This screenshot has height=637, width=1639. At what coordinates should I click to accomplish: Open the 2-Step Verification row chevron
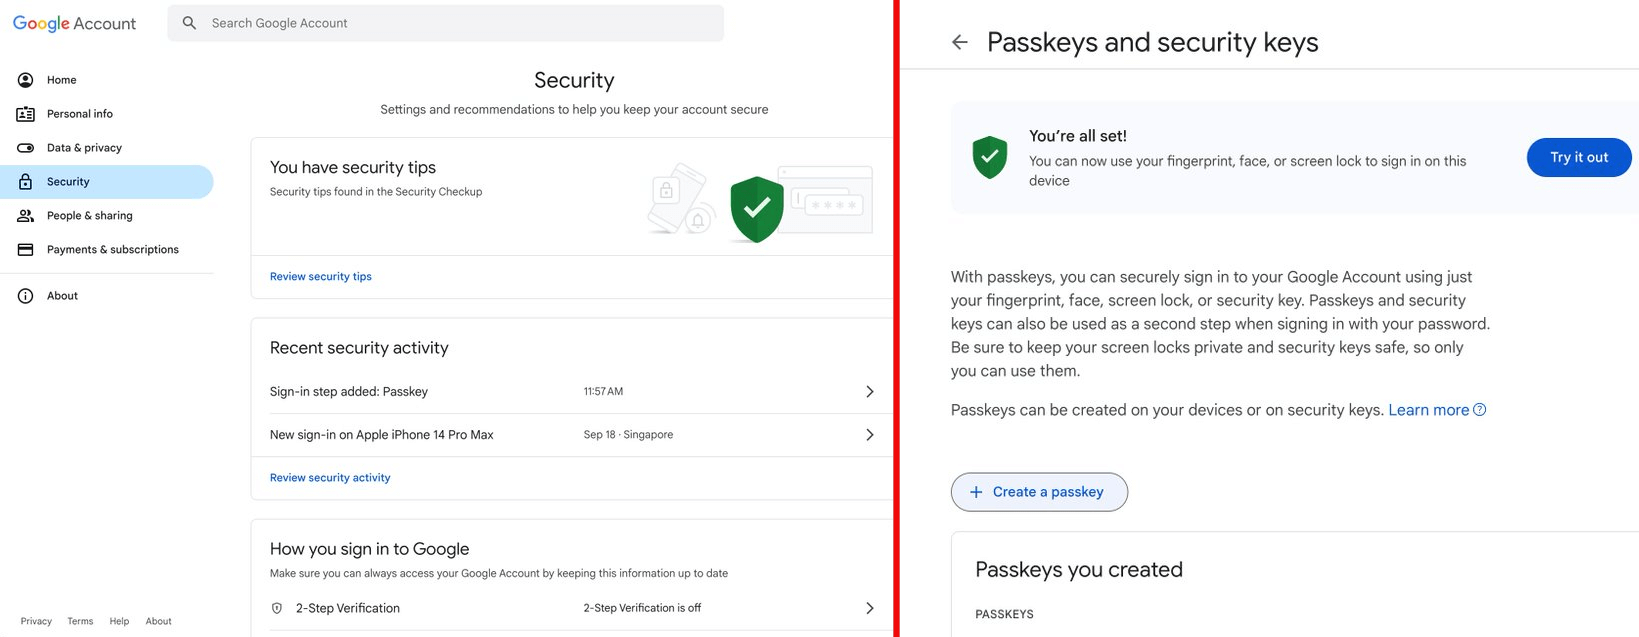click(x=869, y=608)
